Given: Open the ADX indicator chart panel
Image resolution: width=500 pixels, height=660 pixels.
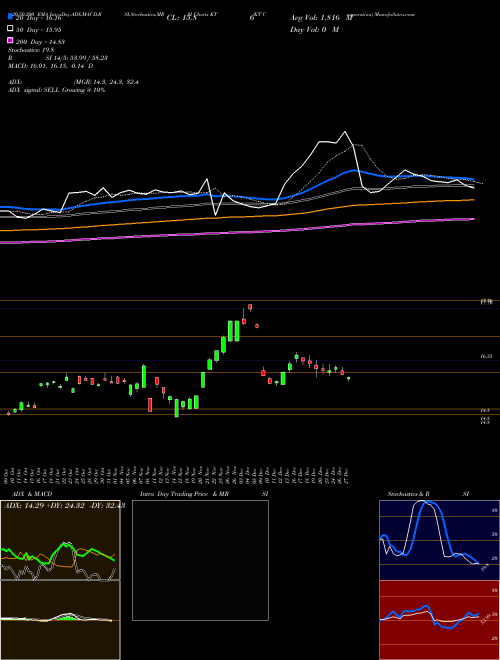Looking at the screenshot, I should 60,540.
